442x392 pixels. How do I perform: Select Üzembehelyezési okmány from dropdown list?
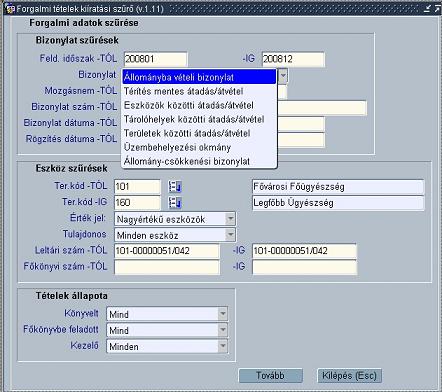199,147
